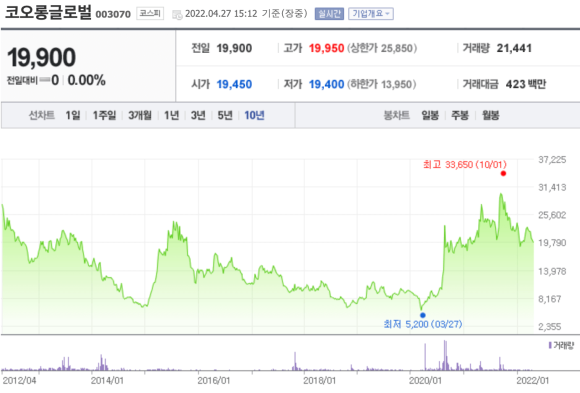
Task: Click the 고가 value 19,950
Action: [x=327, y=48]
